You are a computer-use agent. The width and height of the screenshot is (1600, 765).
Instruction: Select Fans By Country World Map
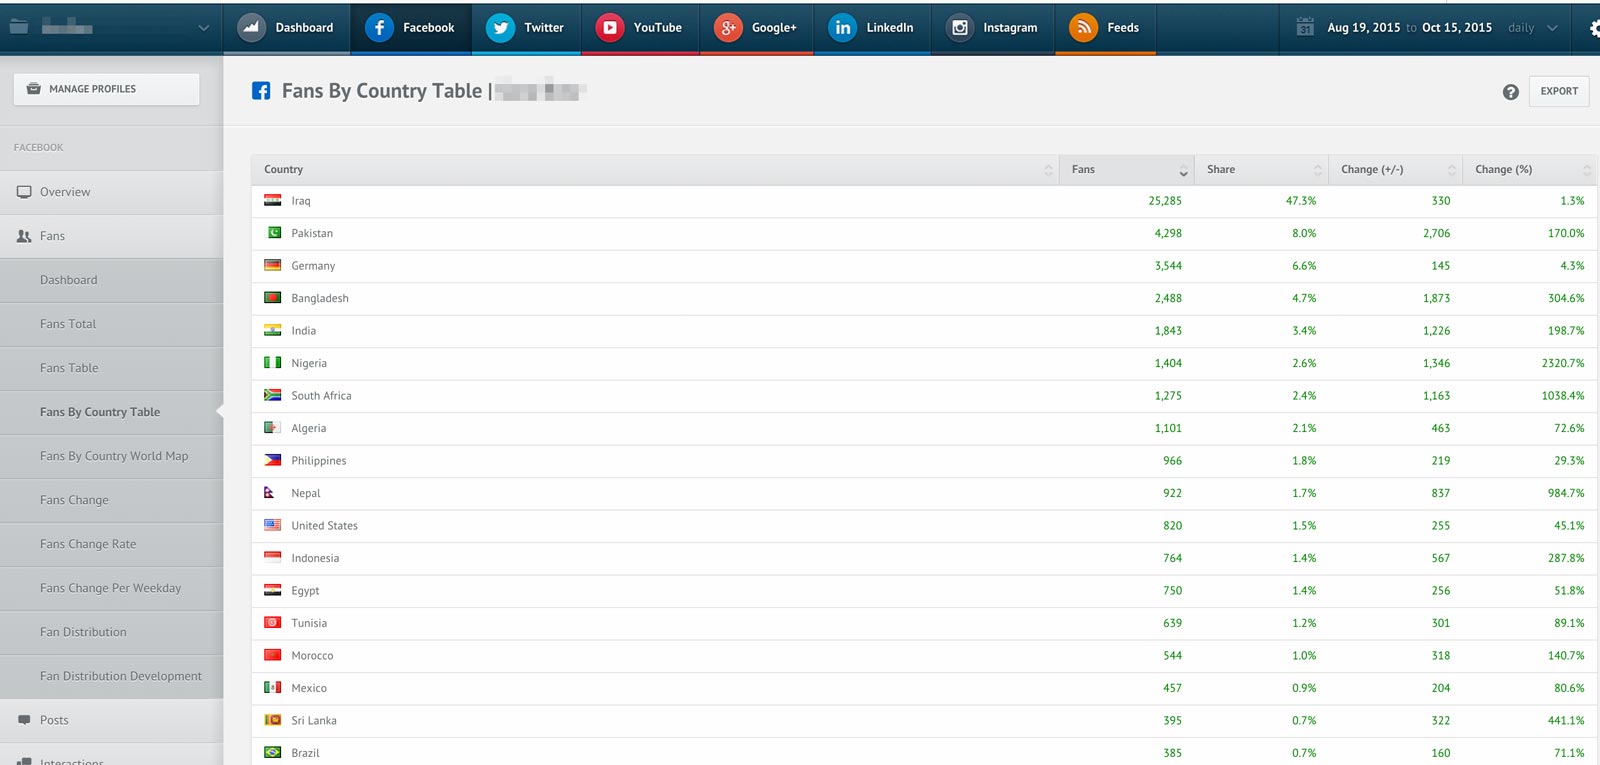(114, 456)
